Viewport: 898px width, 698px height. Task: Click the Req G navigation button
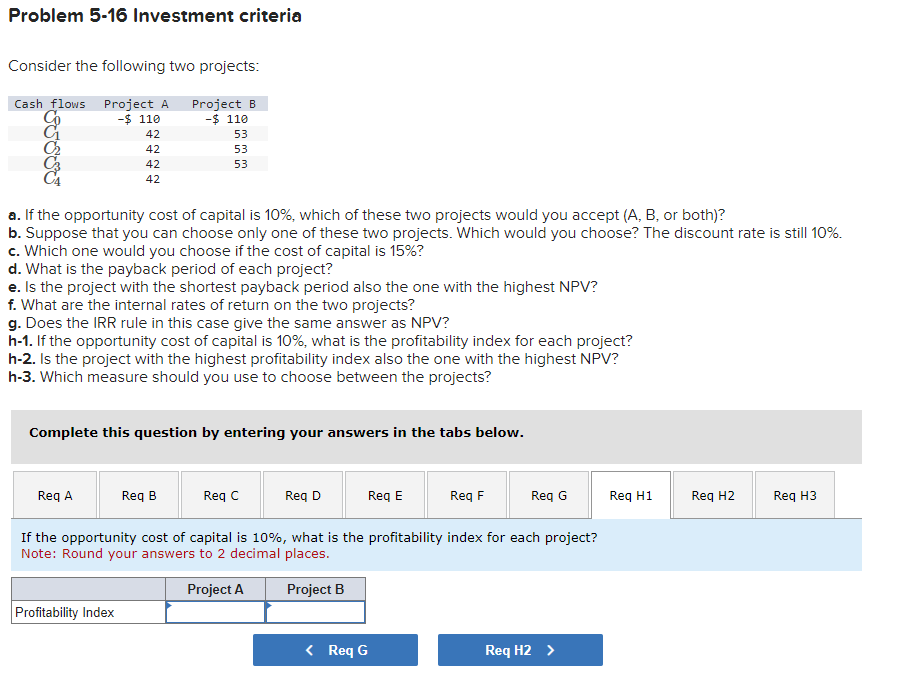335,649
